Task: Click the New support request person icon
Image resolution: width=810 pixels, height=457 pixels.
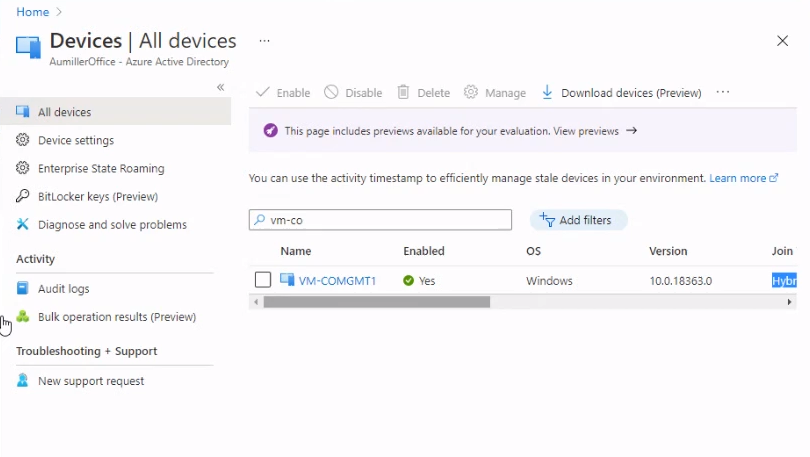Action: click(23, 381)
